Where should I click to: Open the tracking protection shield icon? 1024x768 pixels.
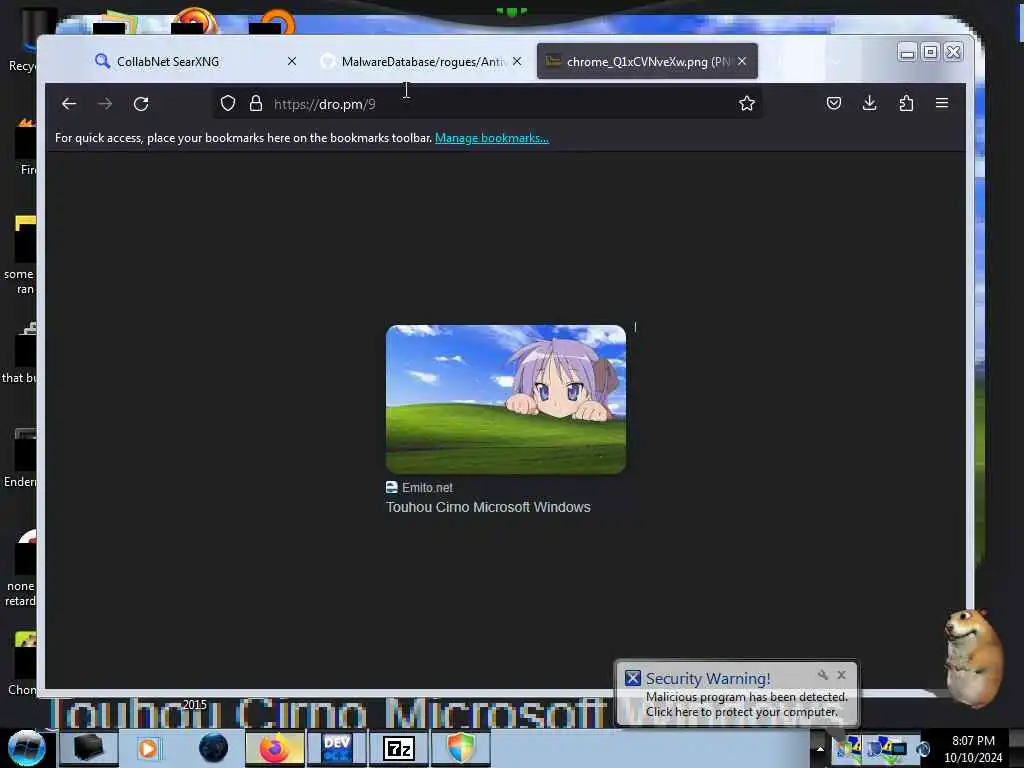tap(227, 103)
